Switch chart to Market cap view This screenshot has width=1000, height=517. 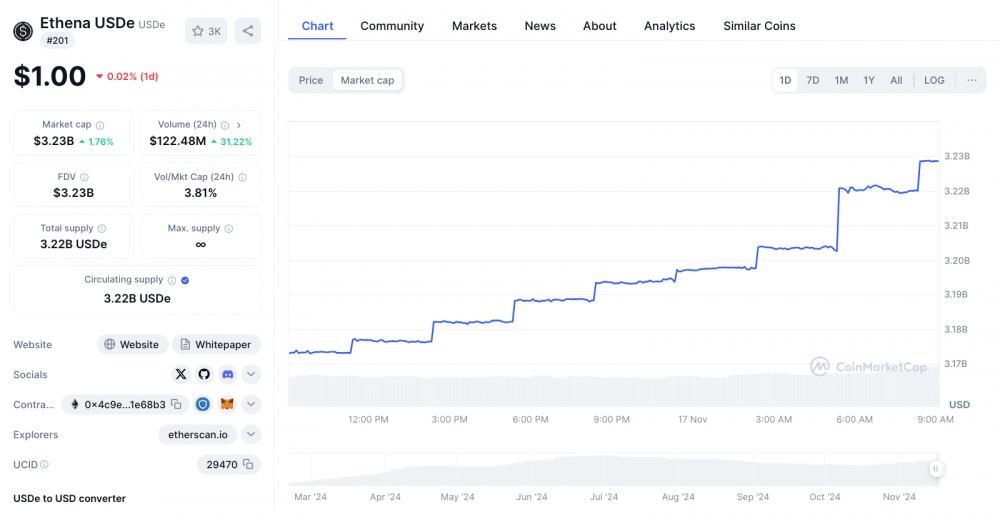(x=367, y=80)
